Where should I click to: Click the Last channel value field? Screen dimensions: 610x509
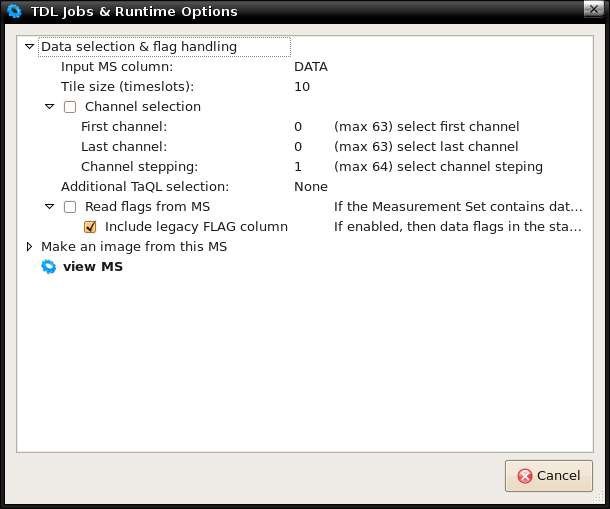[x=298, y=147]
